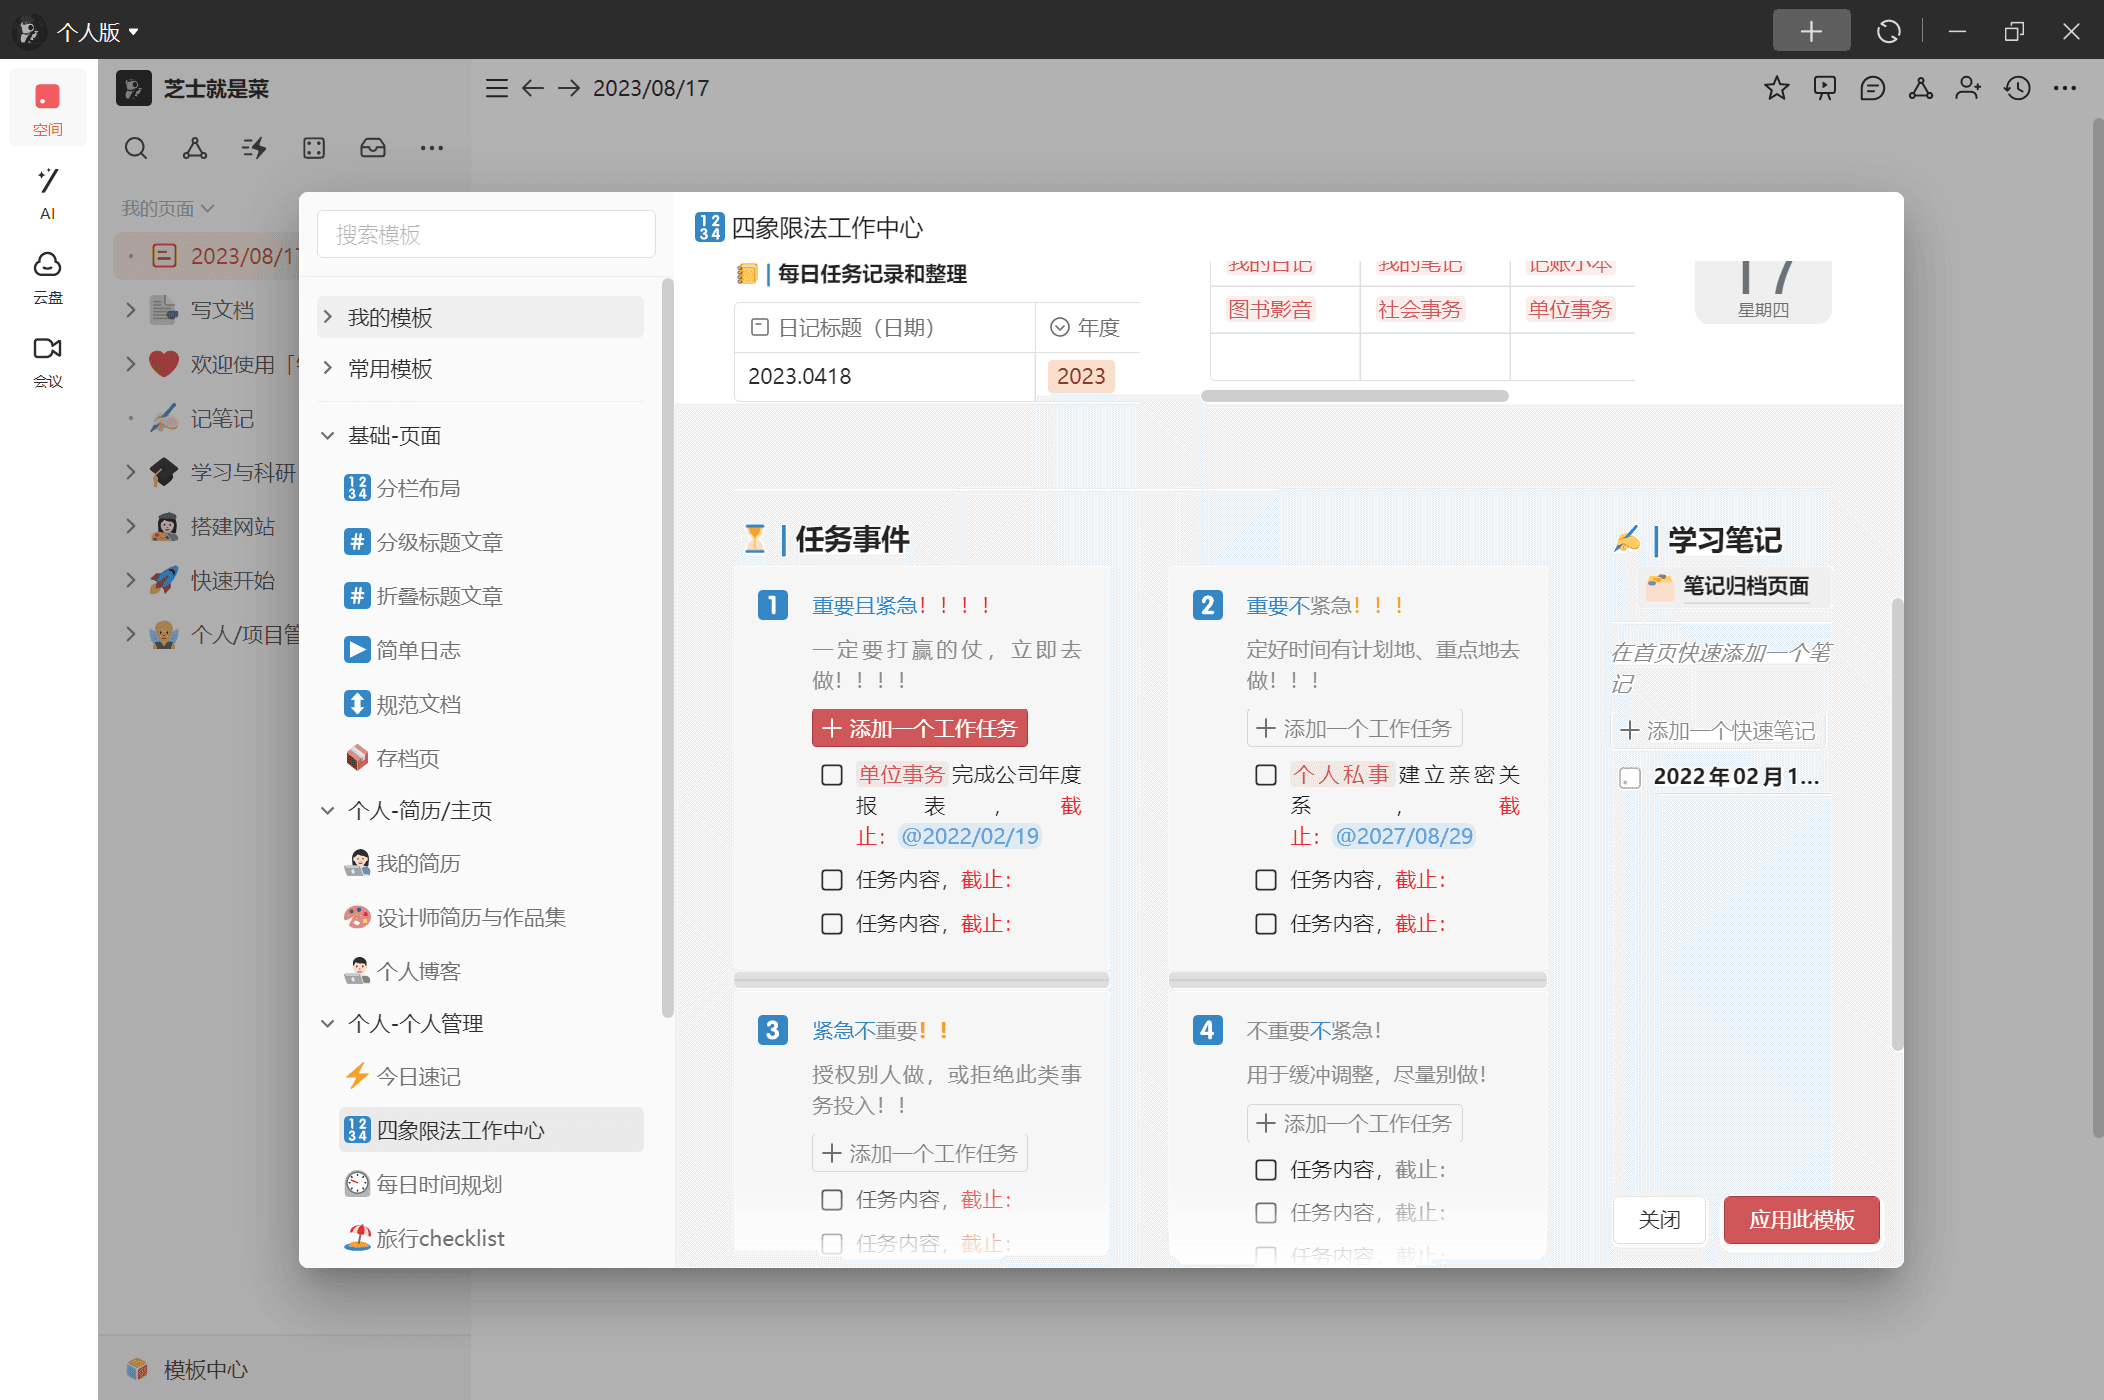Viewport: 2104px width, 1400px height.
Task: Click the sync refresh icon in title bar
Action: pos(1888,31)
